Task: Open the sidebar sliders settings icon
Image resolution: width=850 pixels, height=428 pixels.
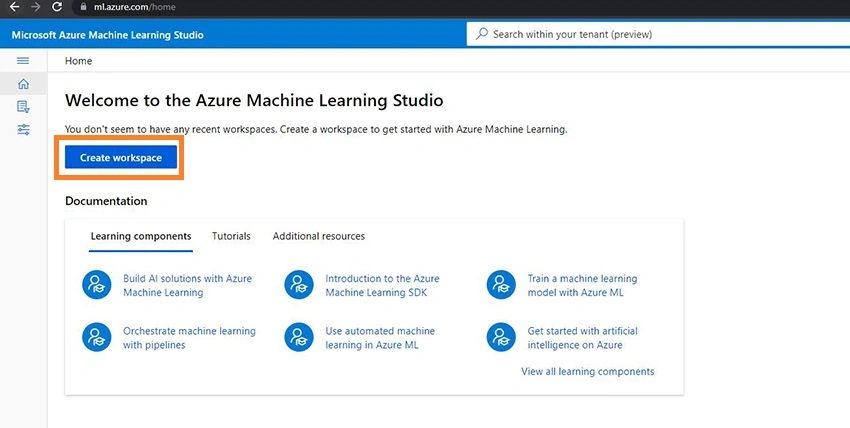Action: click(23, 129)
